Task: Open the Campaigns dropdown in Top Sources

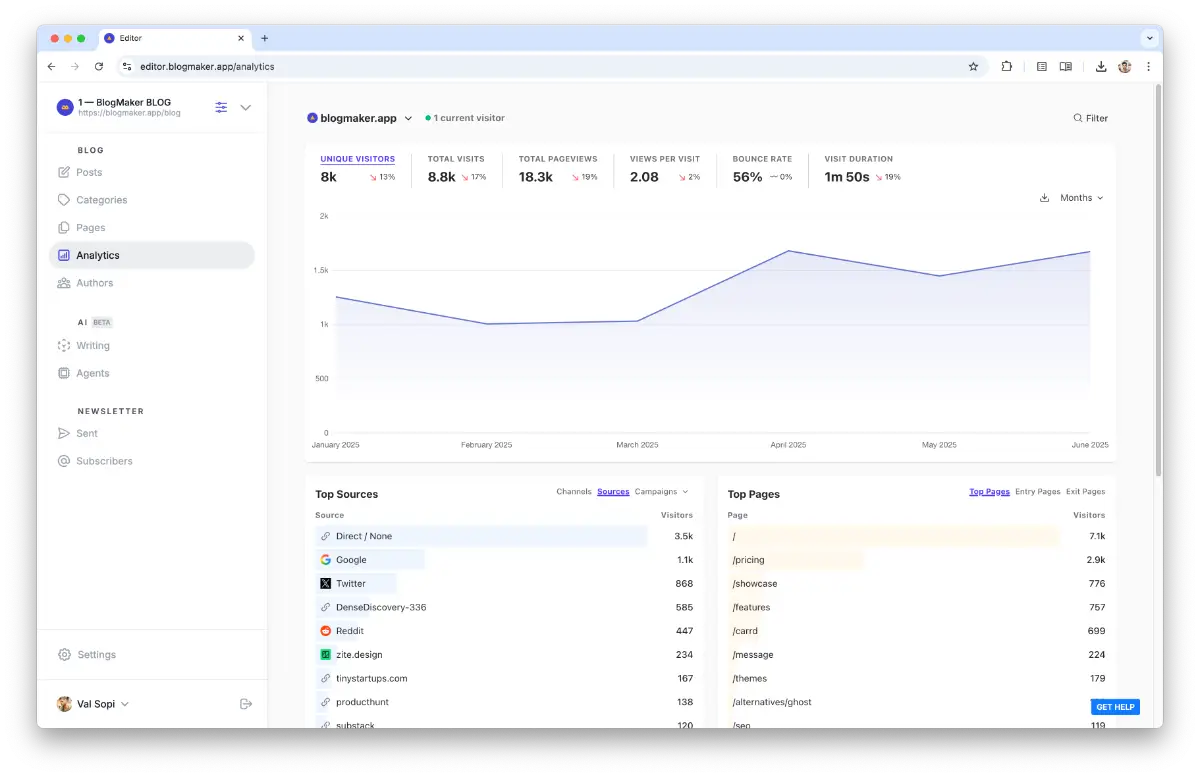Action: point(661,492)
